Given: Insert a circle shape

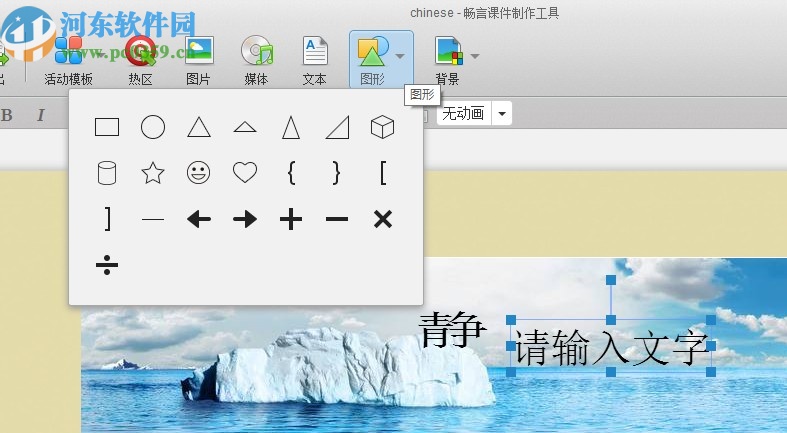Looking at the screenshot, I should [153, 127].
